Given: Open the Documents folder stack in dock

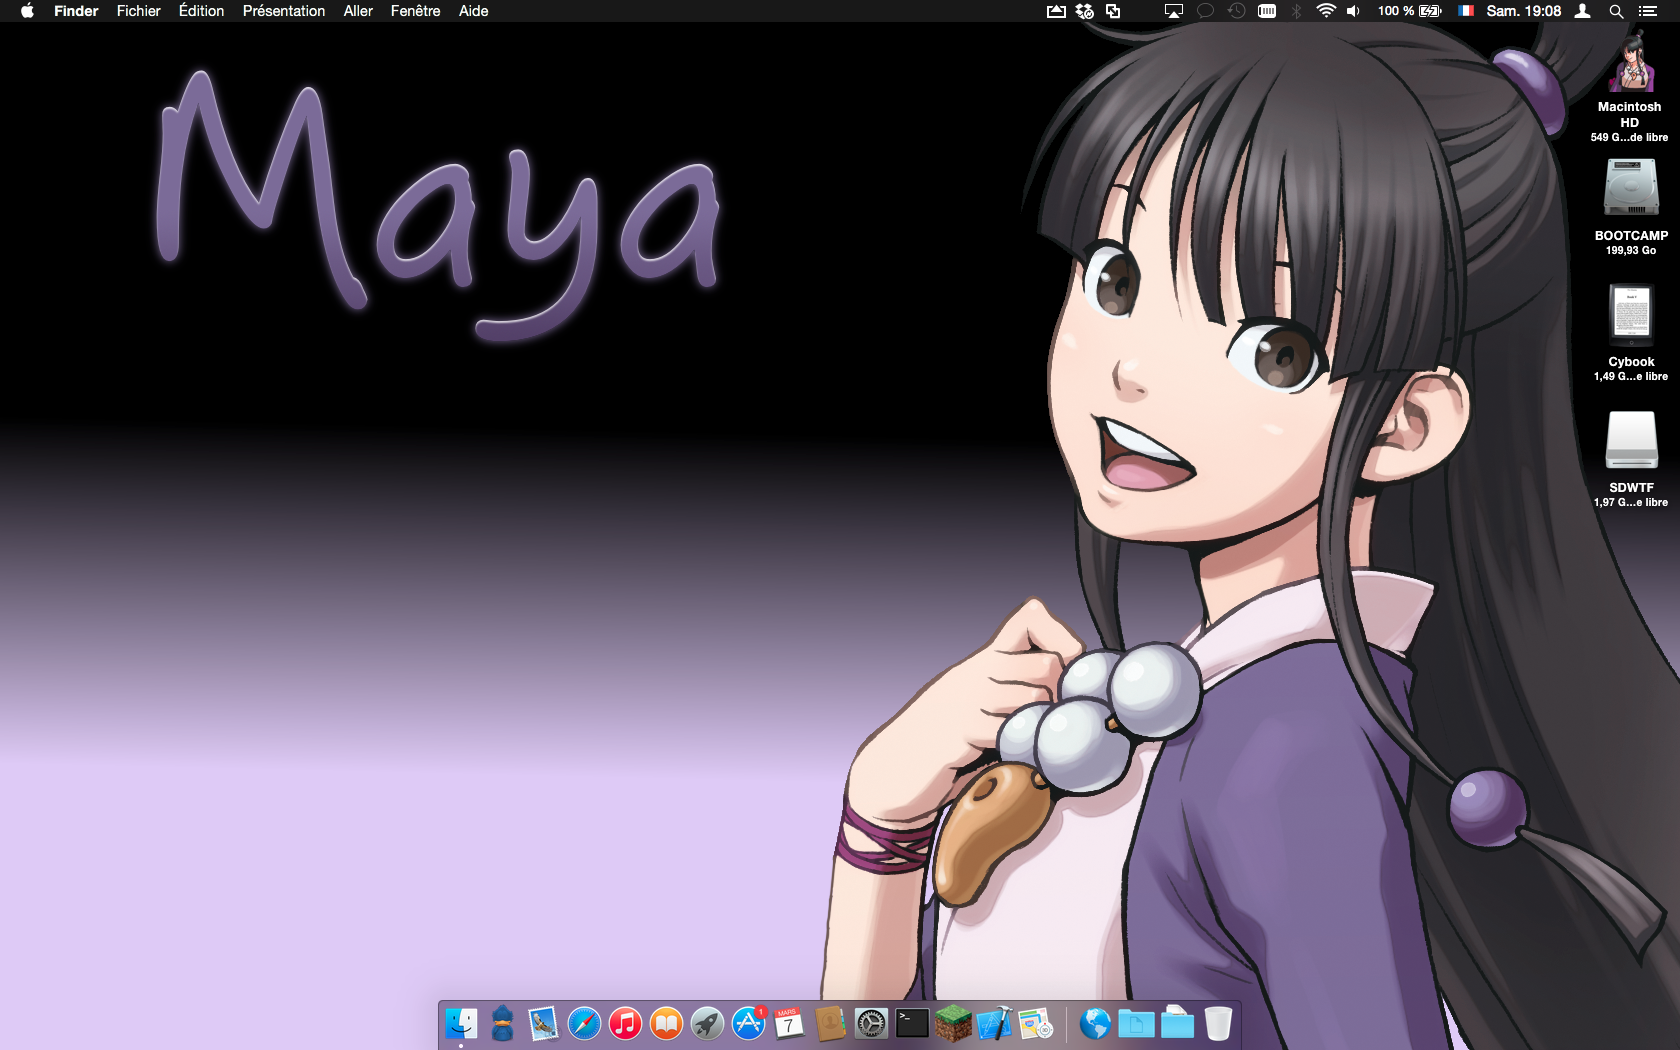Looking at the screenshot, I should (1136, 1023).
